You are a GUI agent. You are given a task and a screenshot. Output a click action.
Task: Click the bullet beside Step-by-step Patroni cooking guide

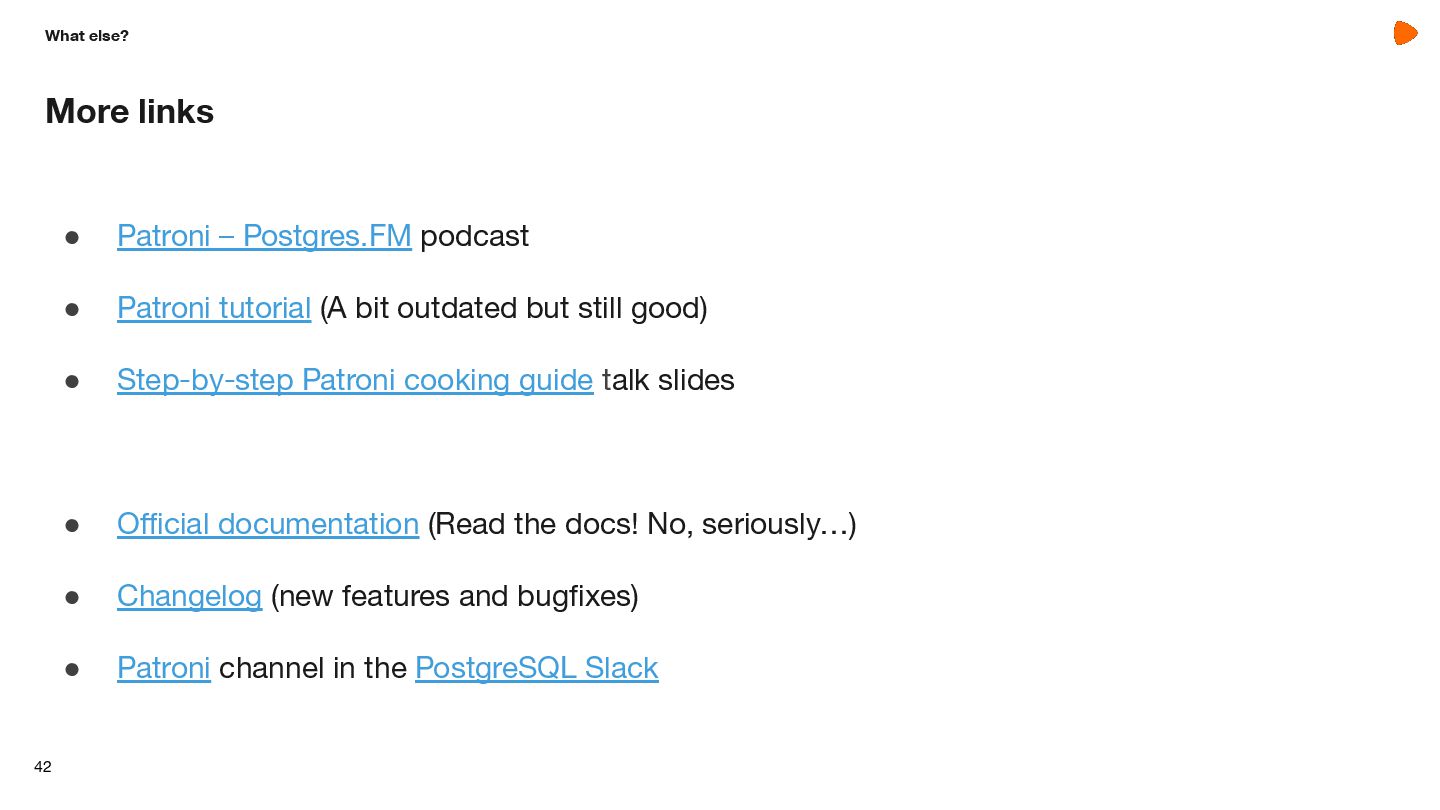(72, 381)
